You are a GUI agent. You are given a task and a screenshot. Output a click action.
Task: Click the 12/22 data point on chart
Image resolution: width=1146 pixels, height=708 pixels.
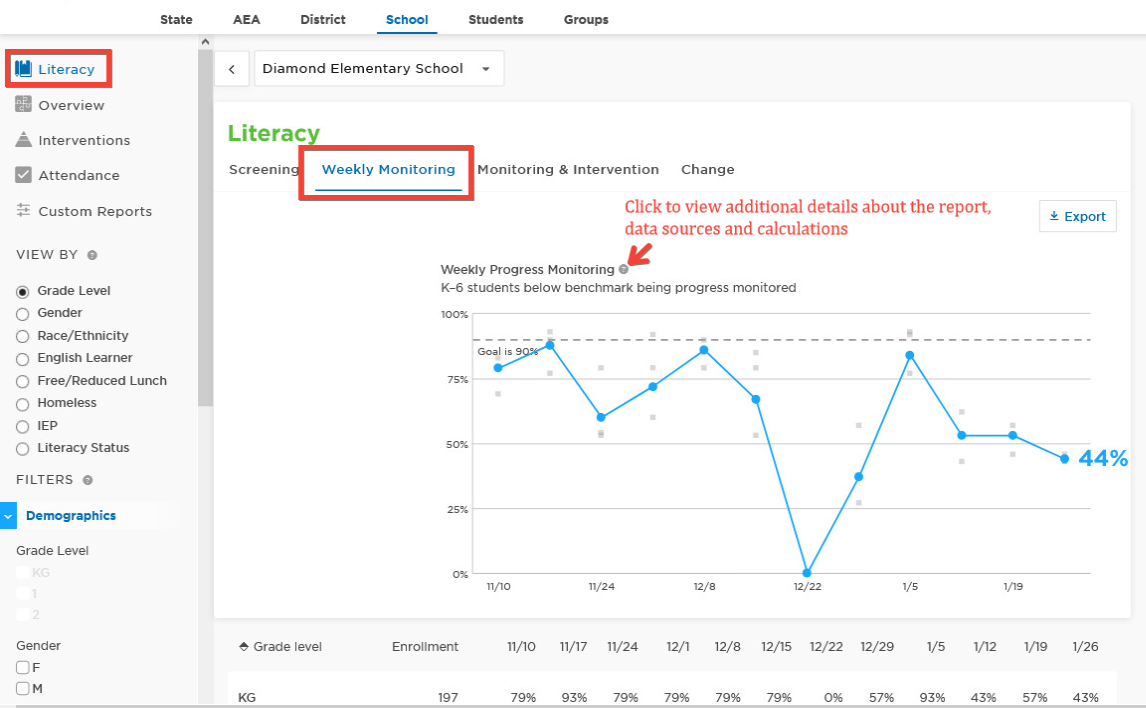[x=807, y=573]
